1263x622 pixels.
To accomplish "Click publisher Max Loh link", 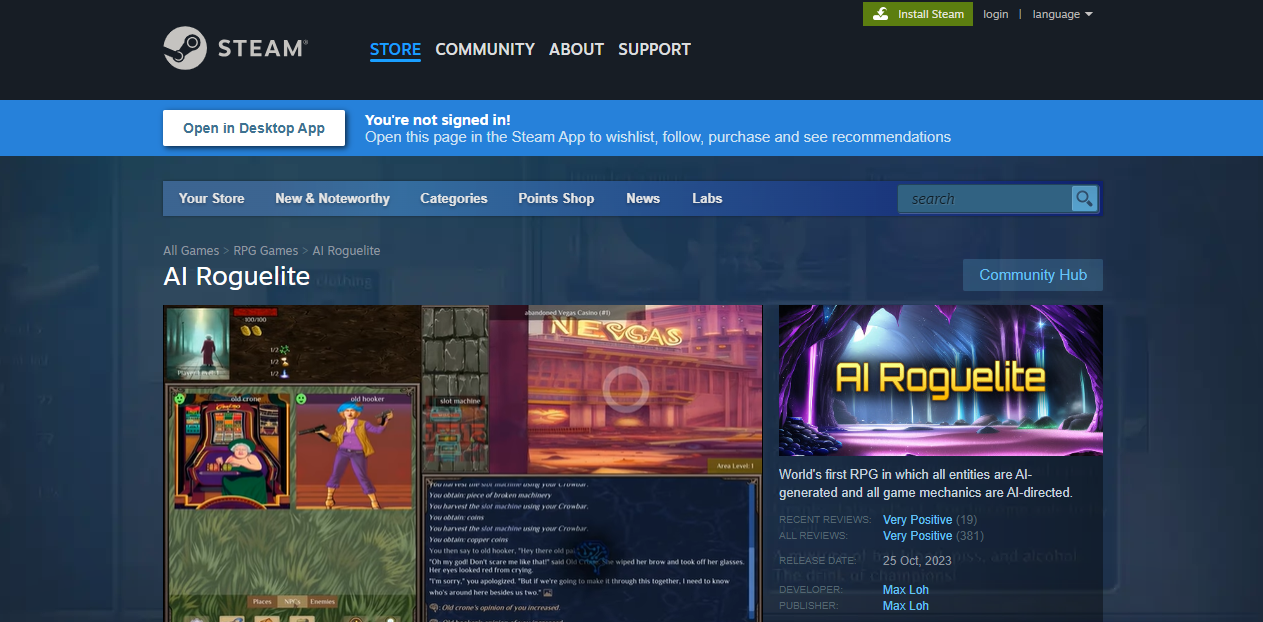I will point(906,606).
